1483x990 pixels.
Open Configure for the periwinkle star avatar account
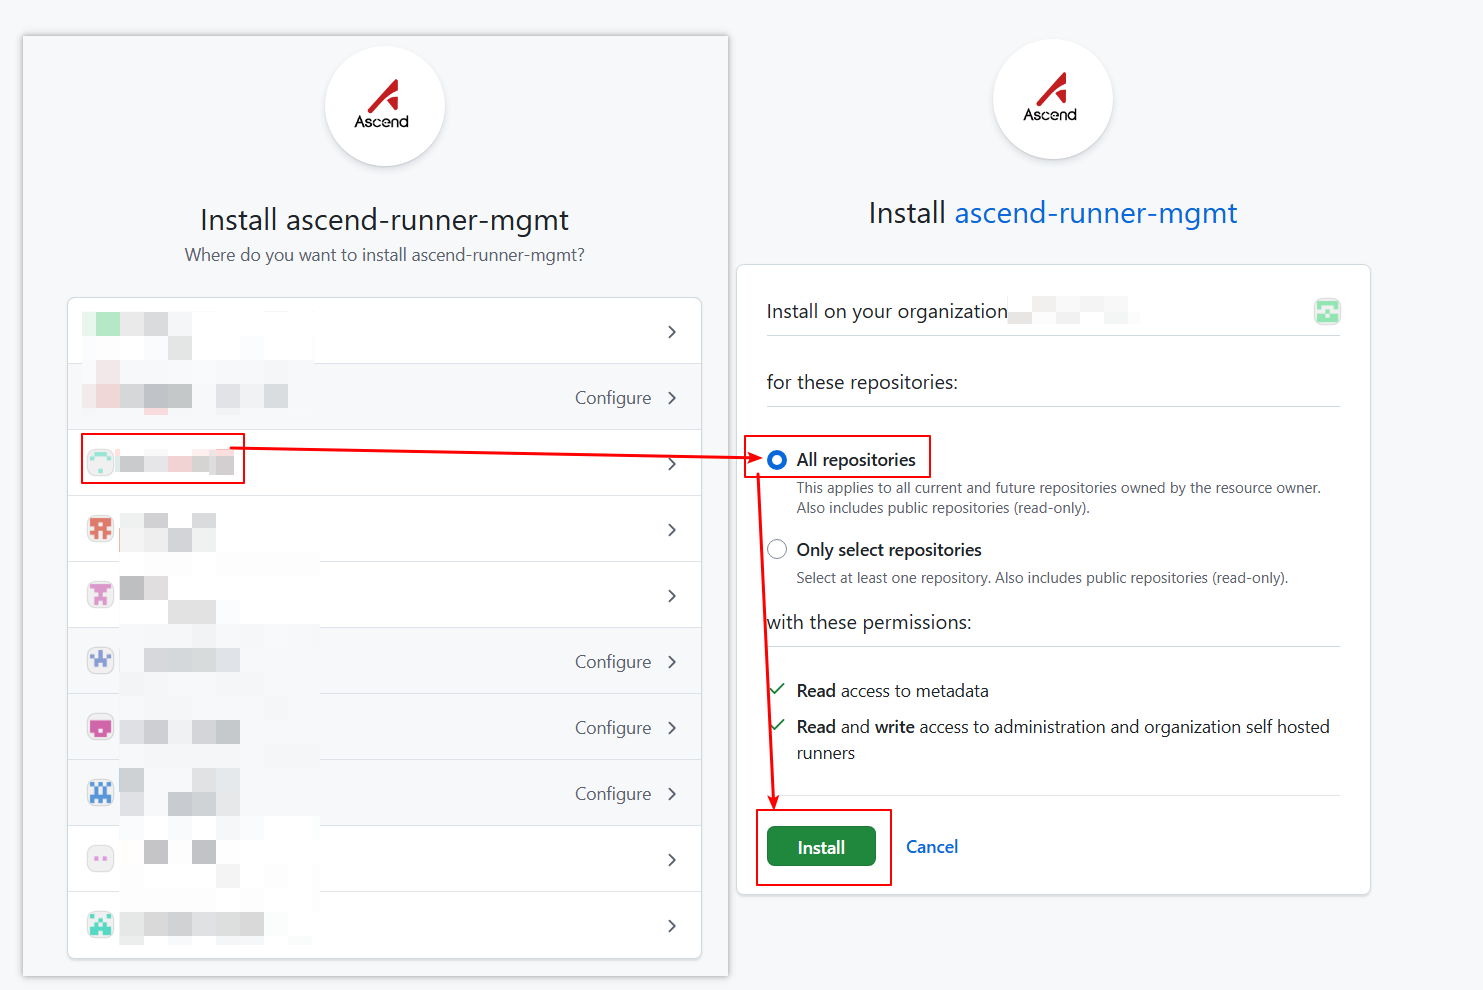click(x=613, y=662)
